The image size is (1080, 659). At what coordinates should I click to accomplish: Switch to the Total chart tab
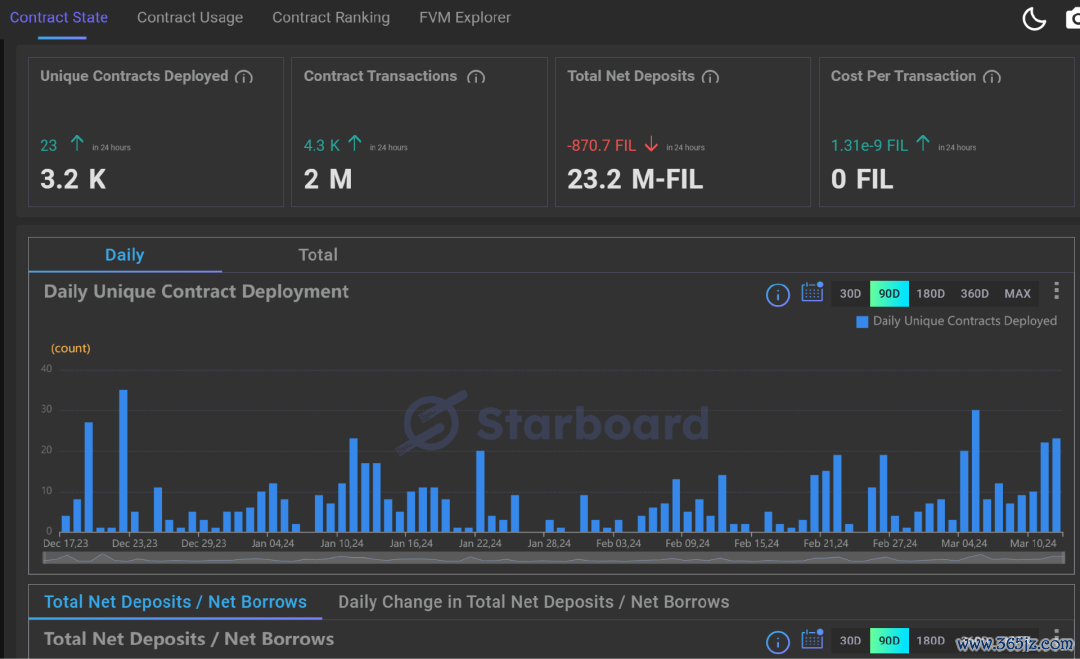[x=318, y=255]
